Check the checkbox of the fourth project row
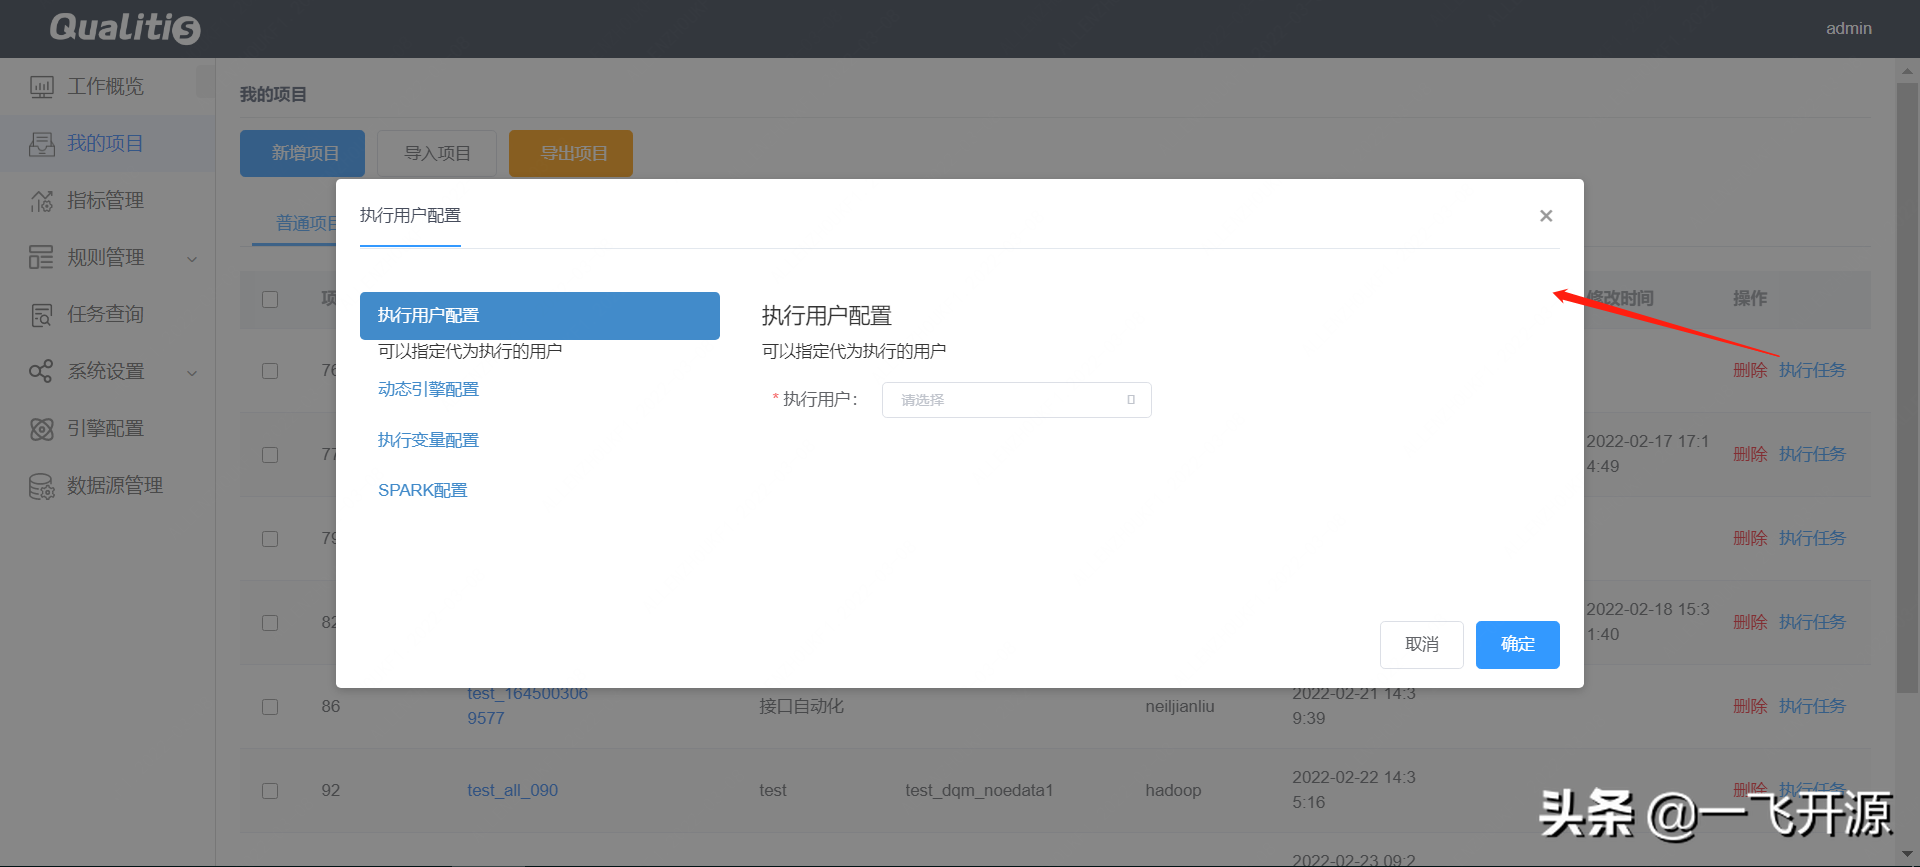The image size is (1920, 867). coord(270,623)
